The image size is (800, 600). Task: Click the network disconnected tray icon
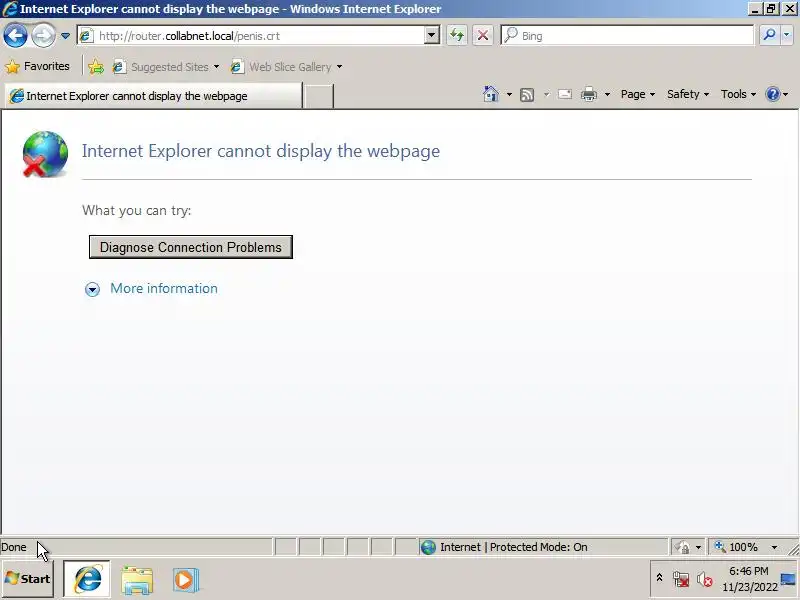[x=681, y=580]
